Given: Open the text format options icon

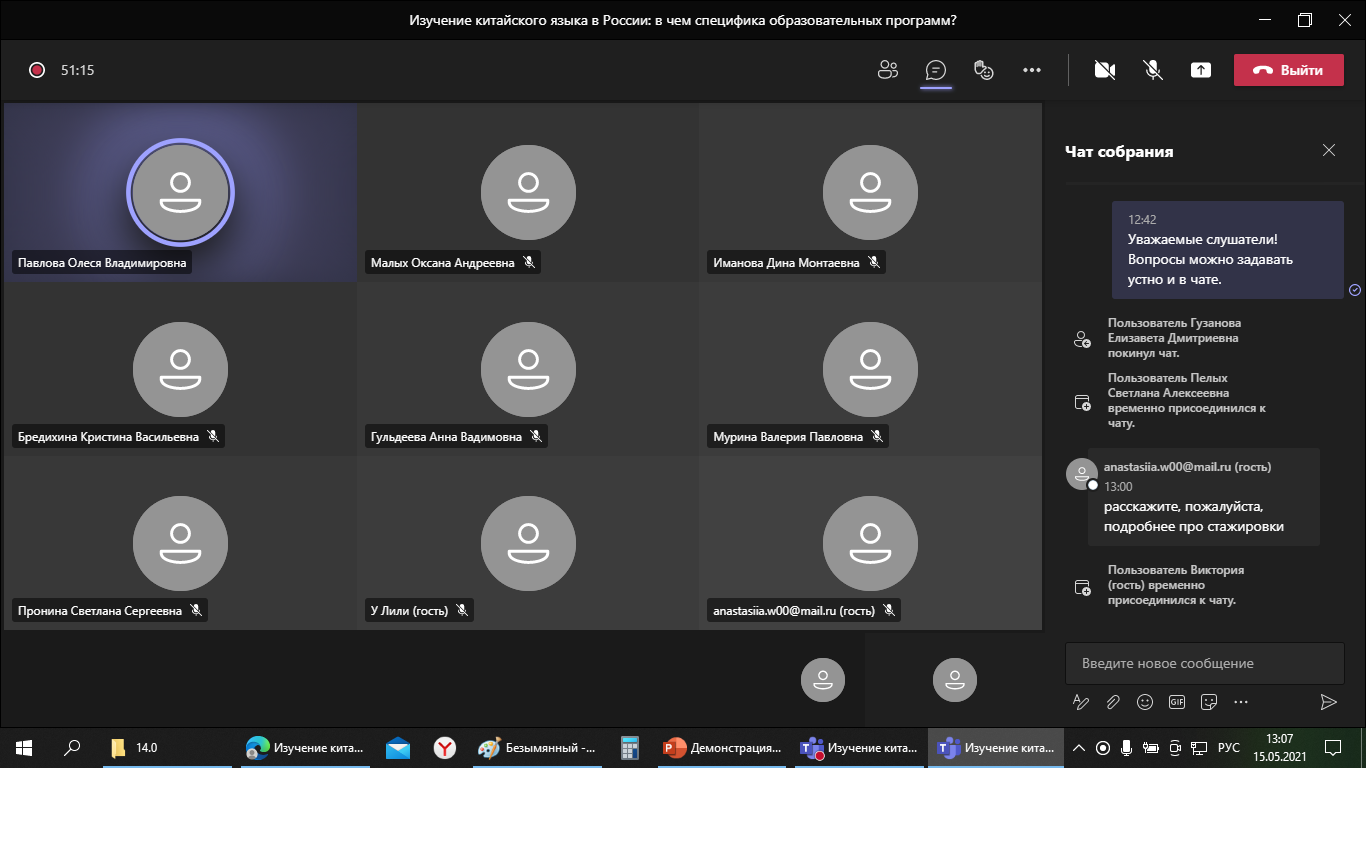Looking at the screenshot, I should click(1081, 702).
